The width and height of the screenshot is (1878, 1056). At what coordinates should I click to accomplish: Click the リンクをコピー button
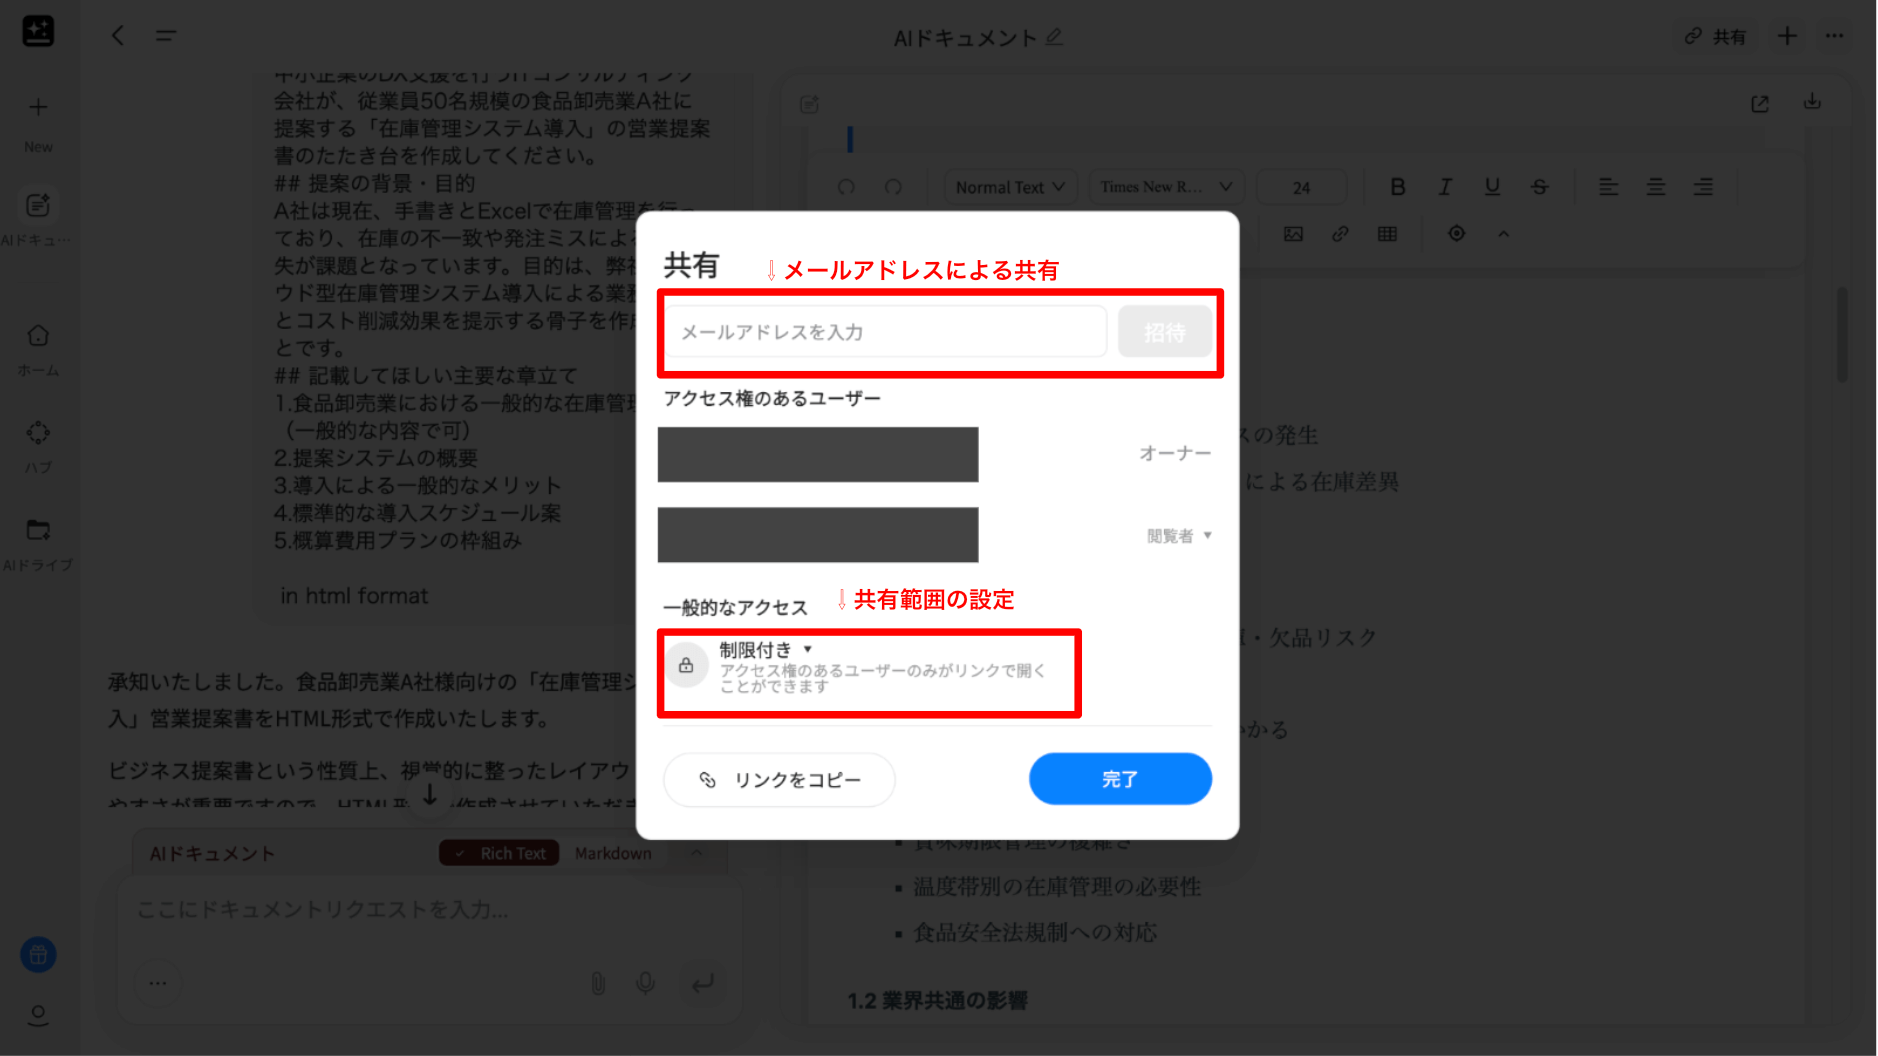(779, 780)
